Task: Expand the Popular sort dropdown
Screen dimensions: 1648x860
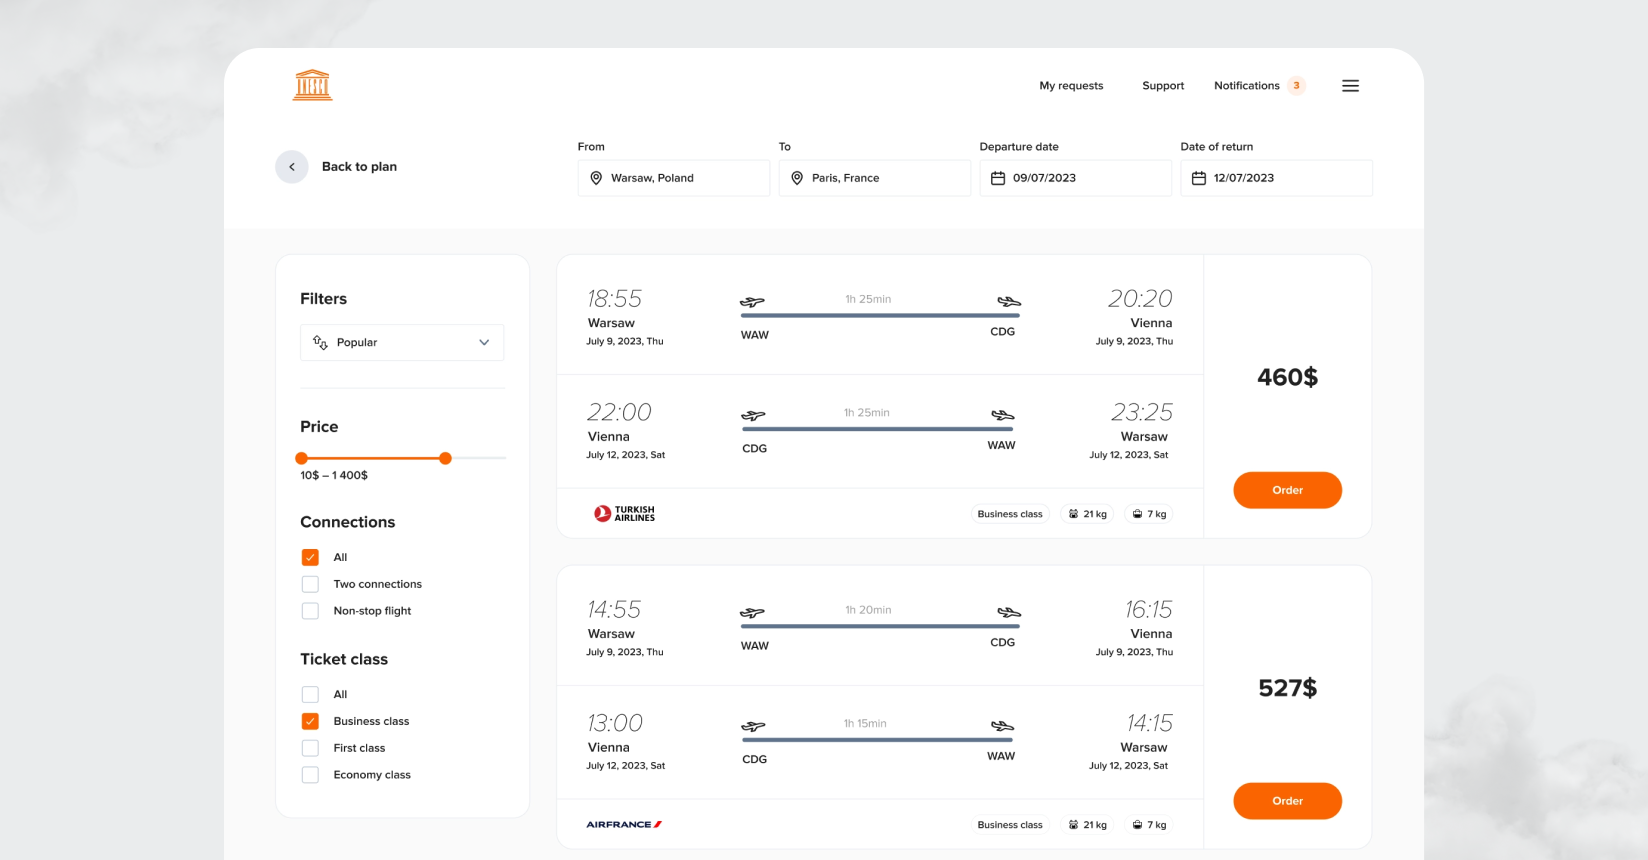Action: point(402,342)
